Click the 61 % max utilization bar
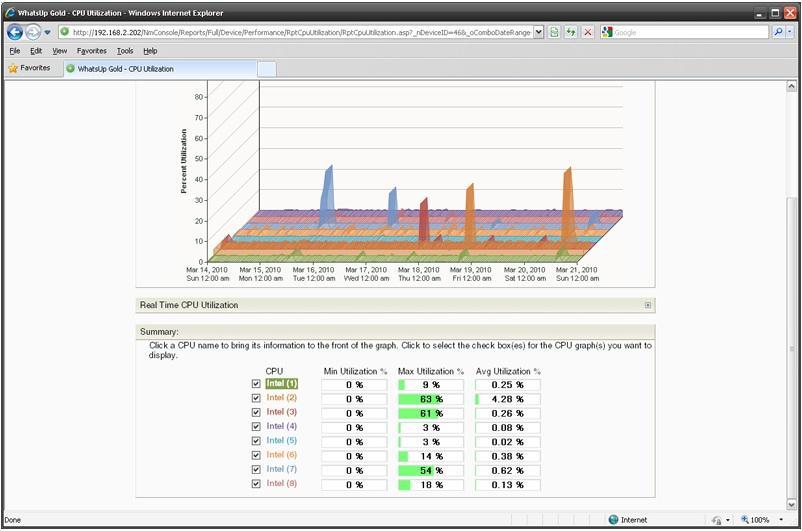The height and width of the screenshot is (531, 802). click(431, 413)
